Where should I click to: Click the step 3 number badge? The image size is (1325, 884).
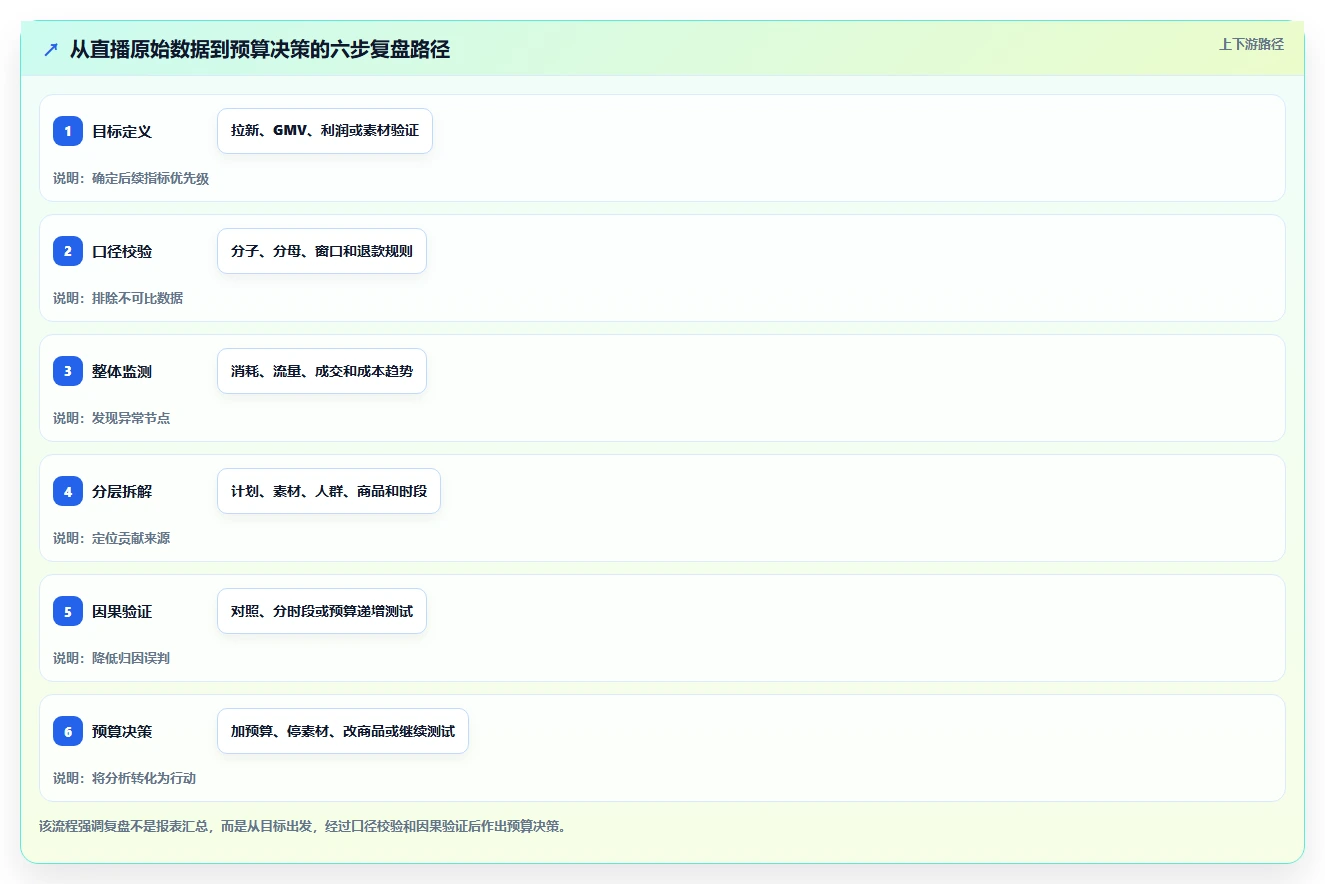click(x=68, y=371)
